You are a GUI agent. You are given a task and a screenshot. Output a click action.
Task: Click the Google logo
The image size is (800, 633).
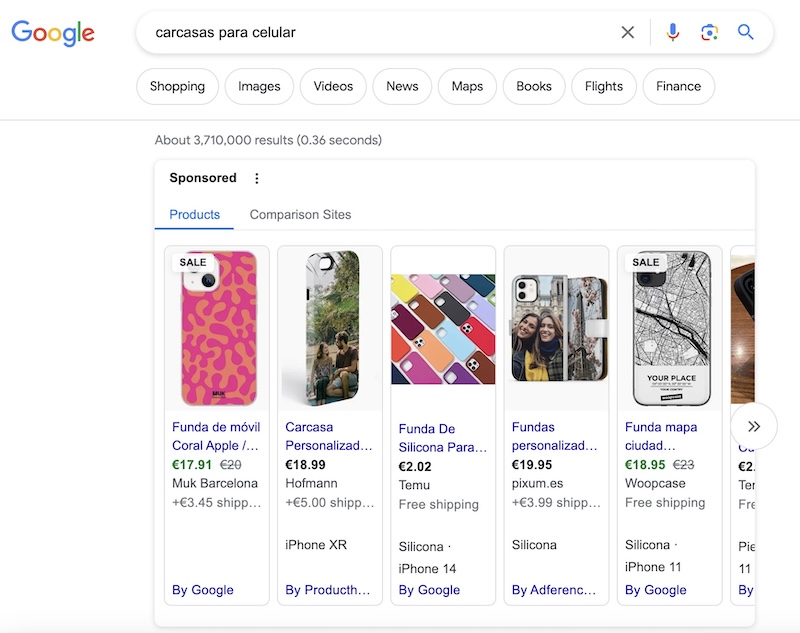coord(53,32)
